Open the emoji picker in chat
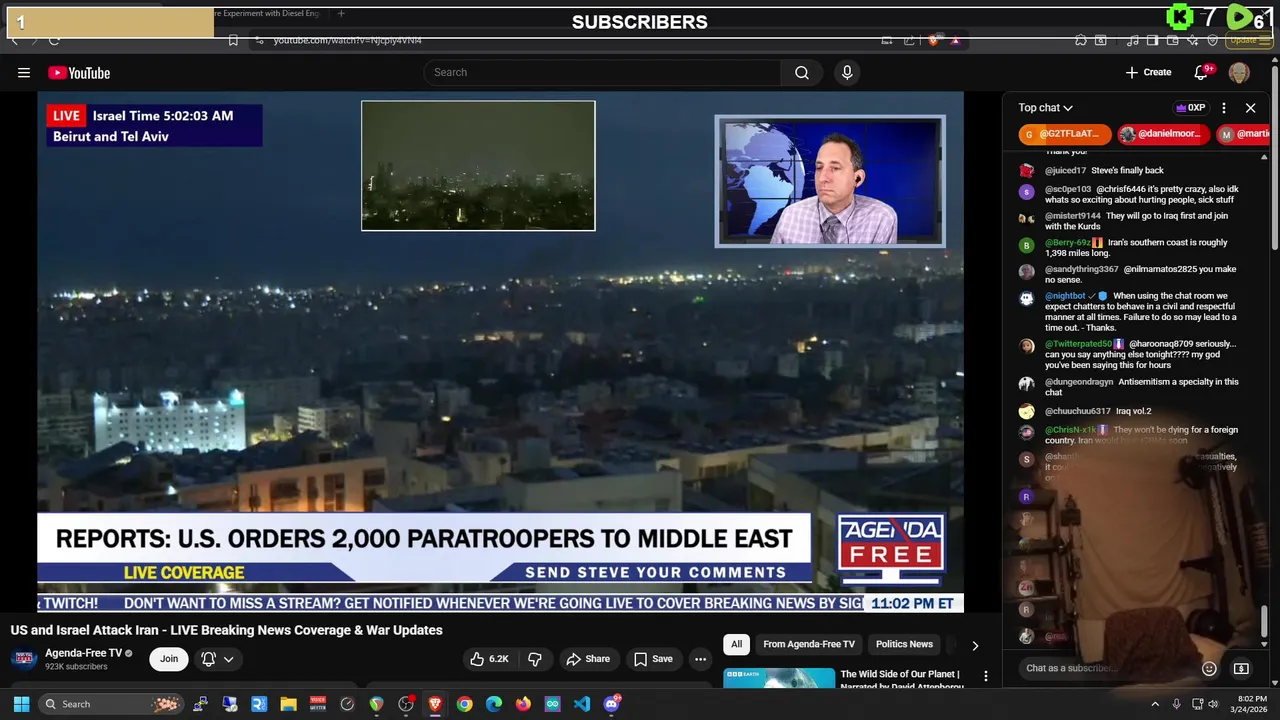Screen dimensions: 1280x720 [1209, 668]
